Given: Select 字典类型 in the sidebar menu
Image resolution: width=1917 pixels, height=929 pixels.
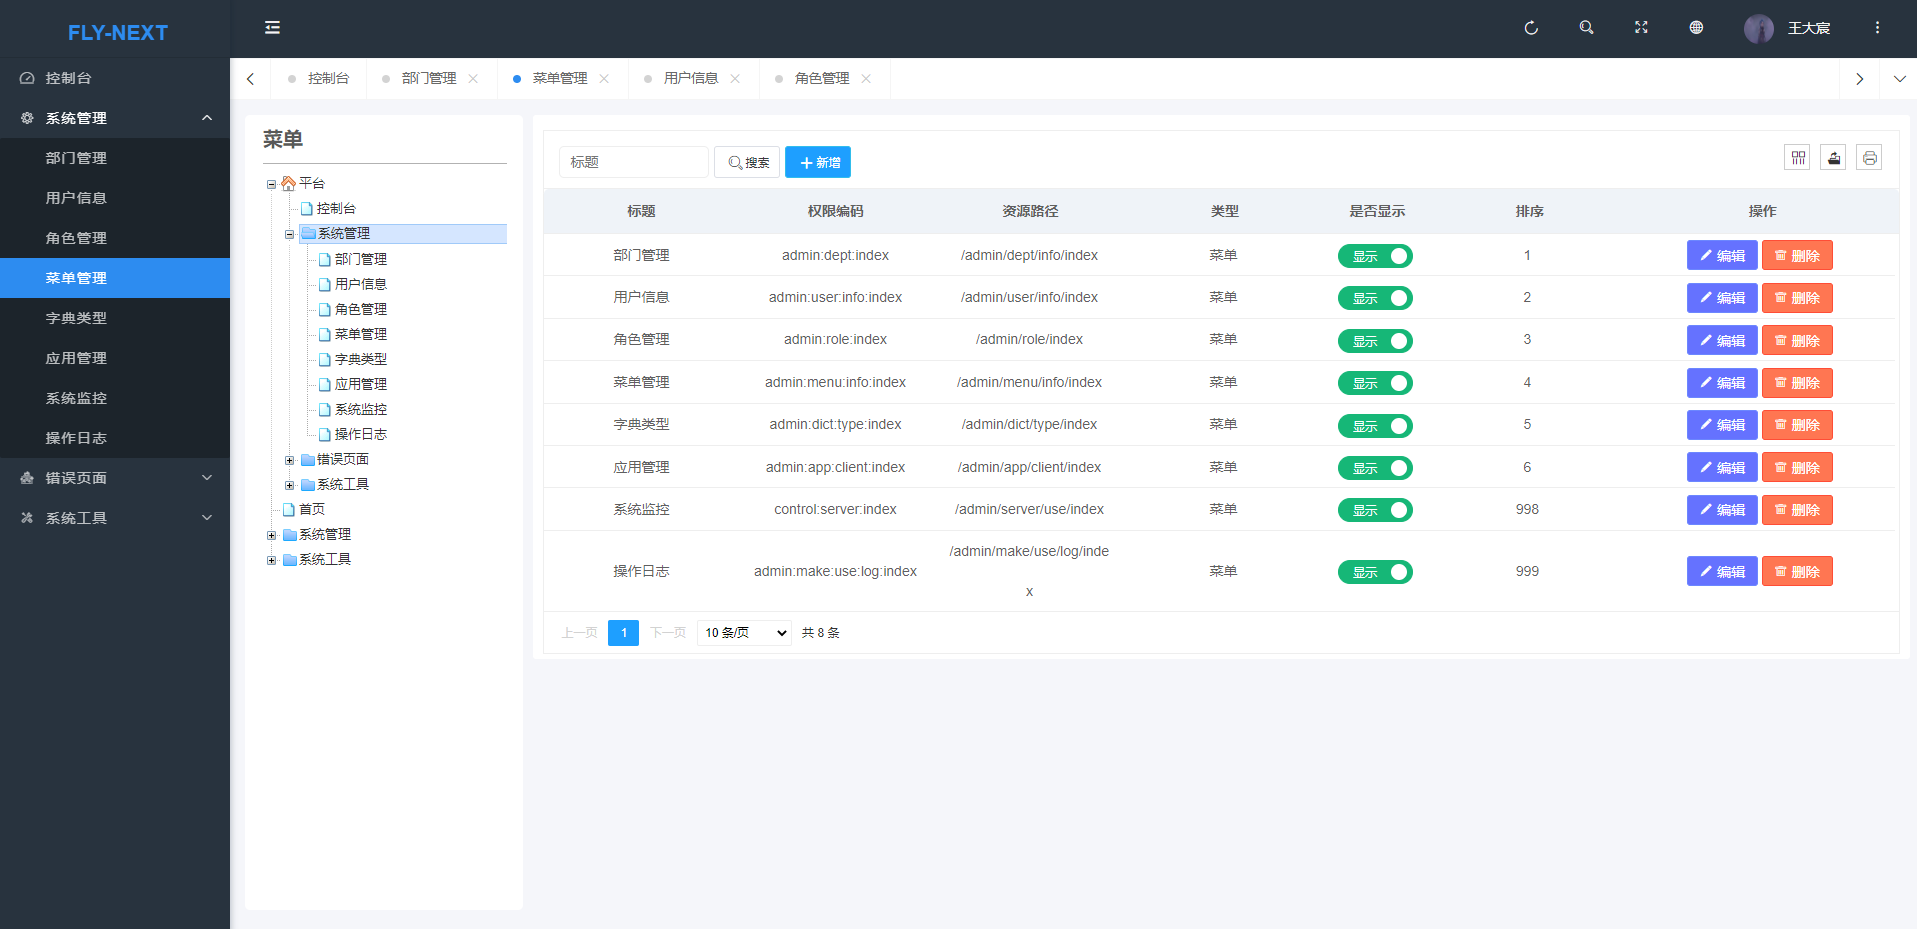Looking at the screenshot, I should click(x=76, y=318).
